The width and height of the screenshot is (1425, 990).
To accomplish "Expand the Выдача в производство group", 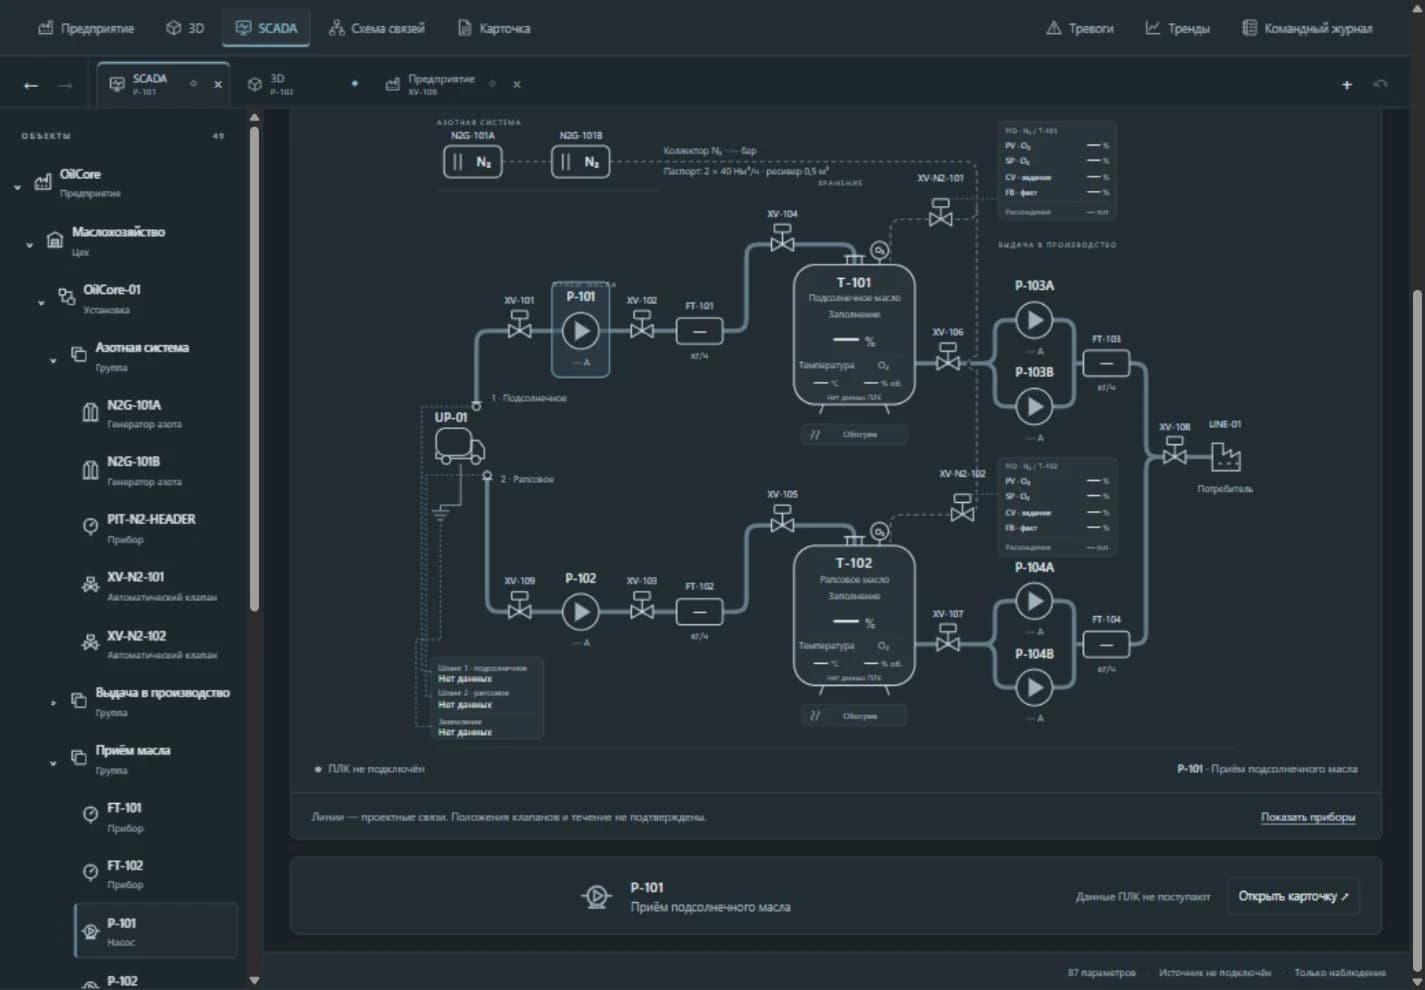I will pyautogui.click(x=53, y=703).
